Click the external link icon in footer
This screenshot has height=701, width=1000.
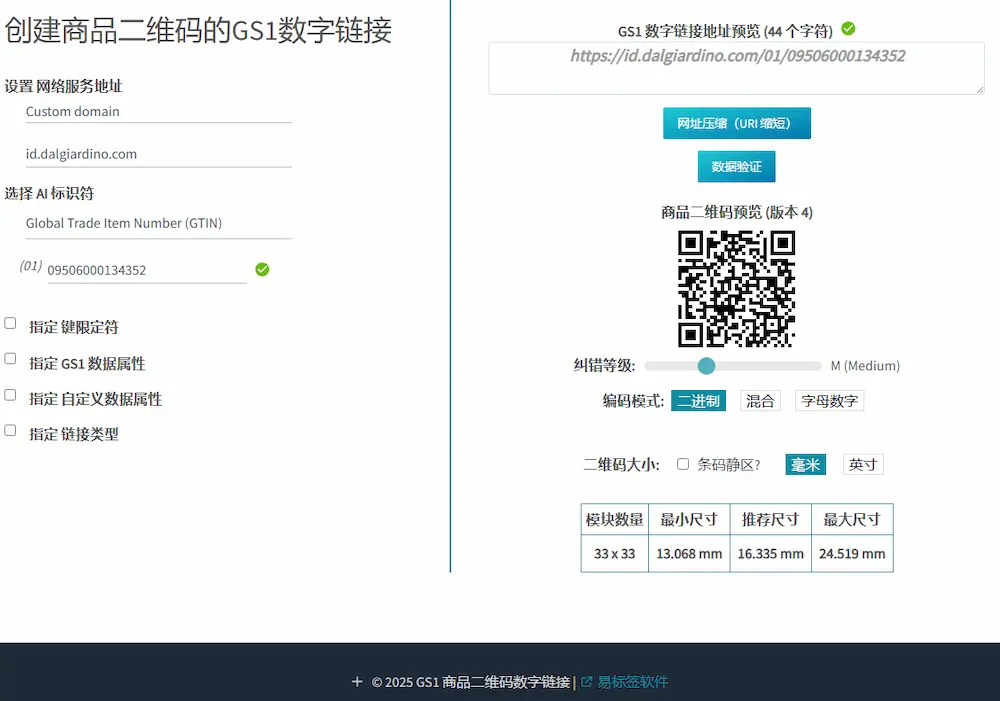[x=587, y=682]
